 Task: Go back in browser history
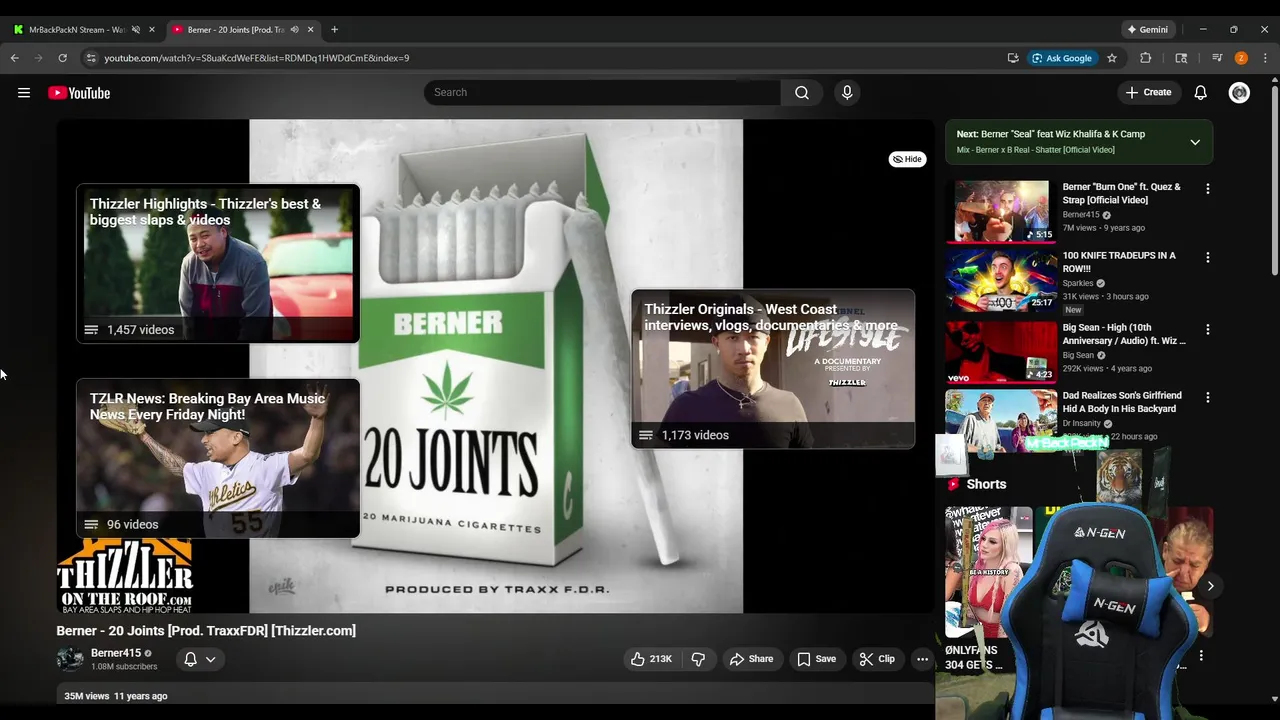15,58
